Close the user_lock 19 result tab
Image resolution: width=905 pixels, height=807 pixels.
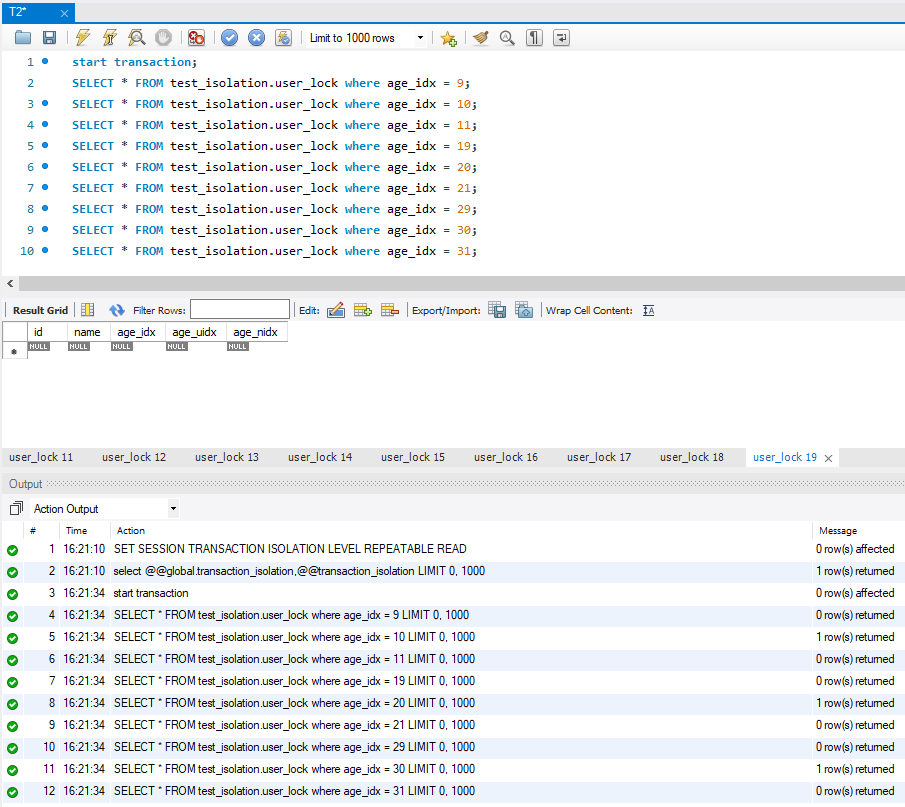tap(828, 458)
